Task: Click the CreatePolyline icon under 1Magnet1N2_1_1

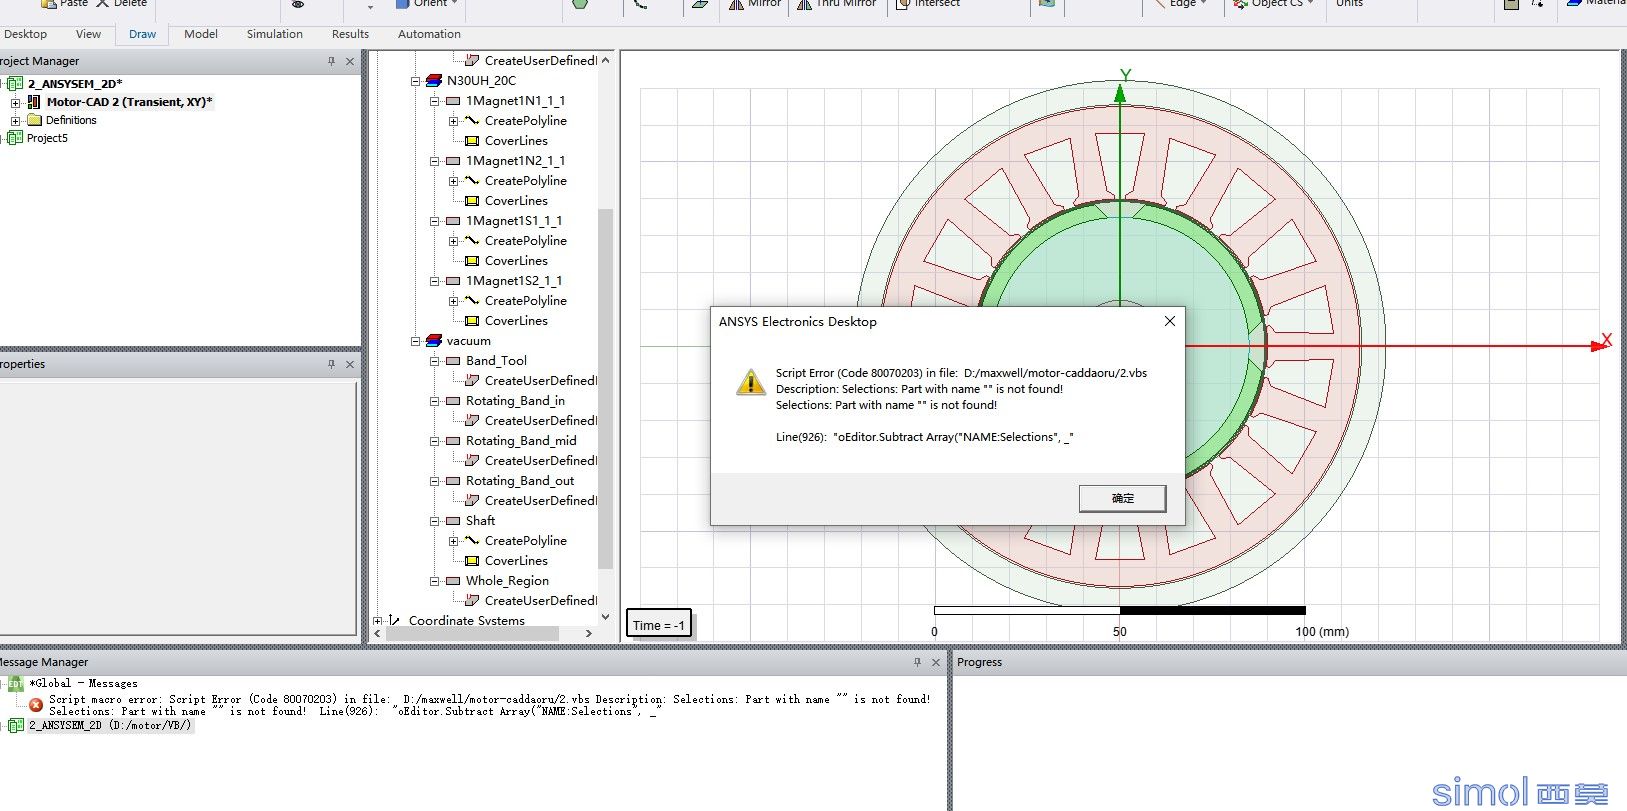Action: click(472, 181)
